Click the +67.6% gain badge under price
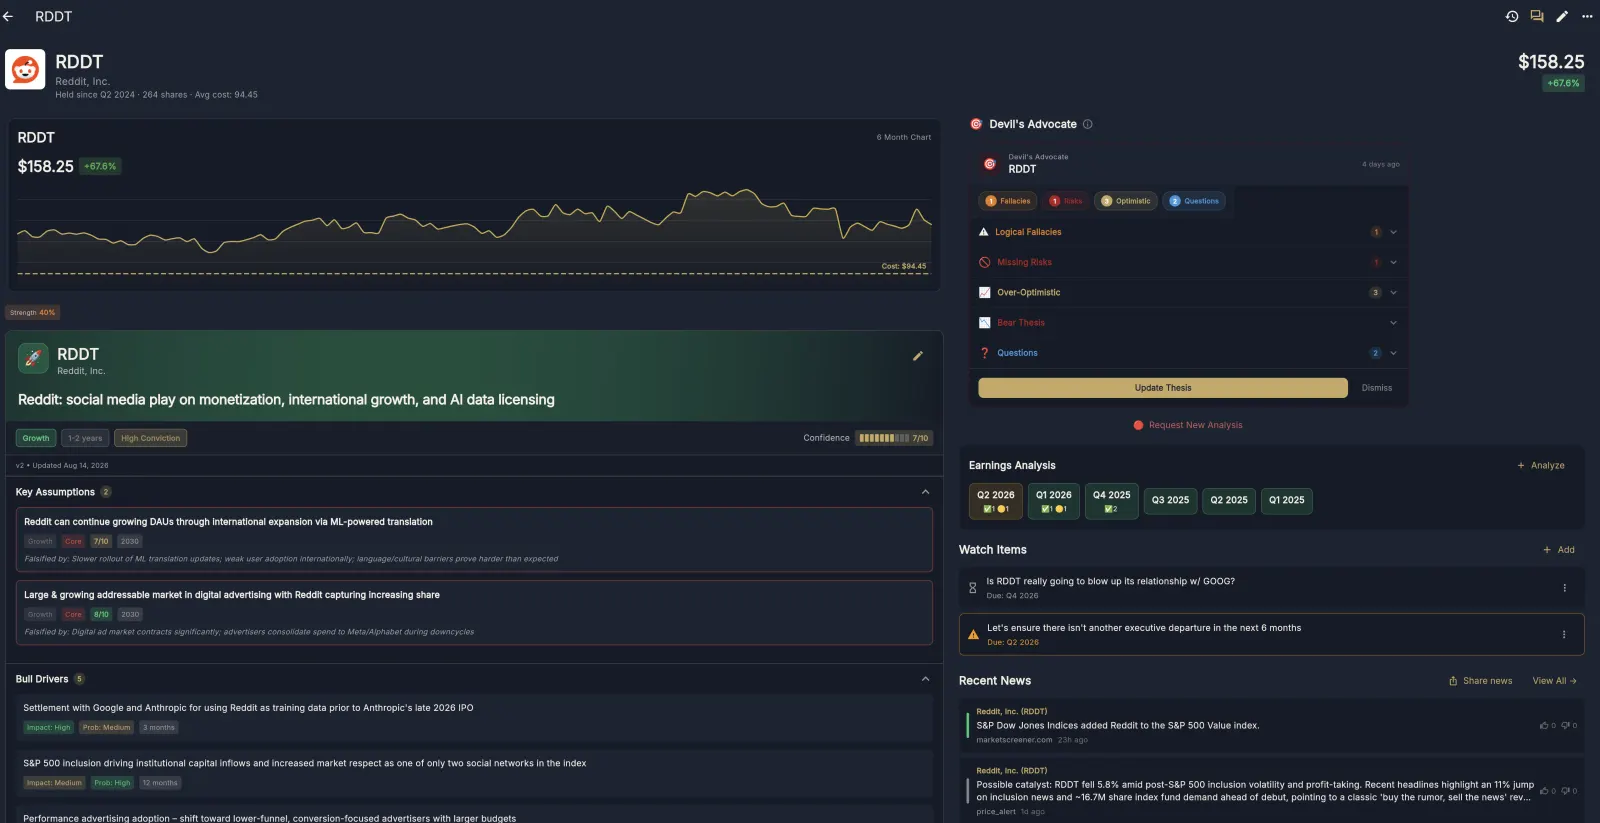Screen dimensions: 1600x823 click(1563, 83)
